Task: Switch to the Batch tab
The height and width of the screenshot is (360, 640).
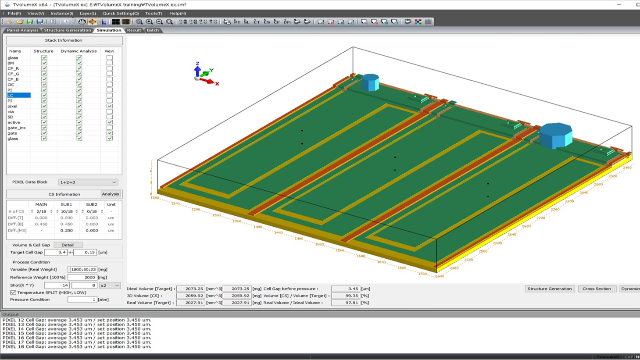Action: [x=153, y=30]
